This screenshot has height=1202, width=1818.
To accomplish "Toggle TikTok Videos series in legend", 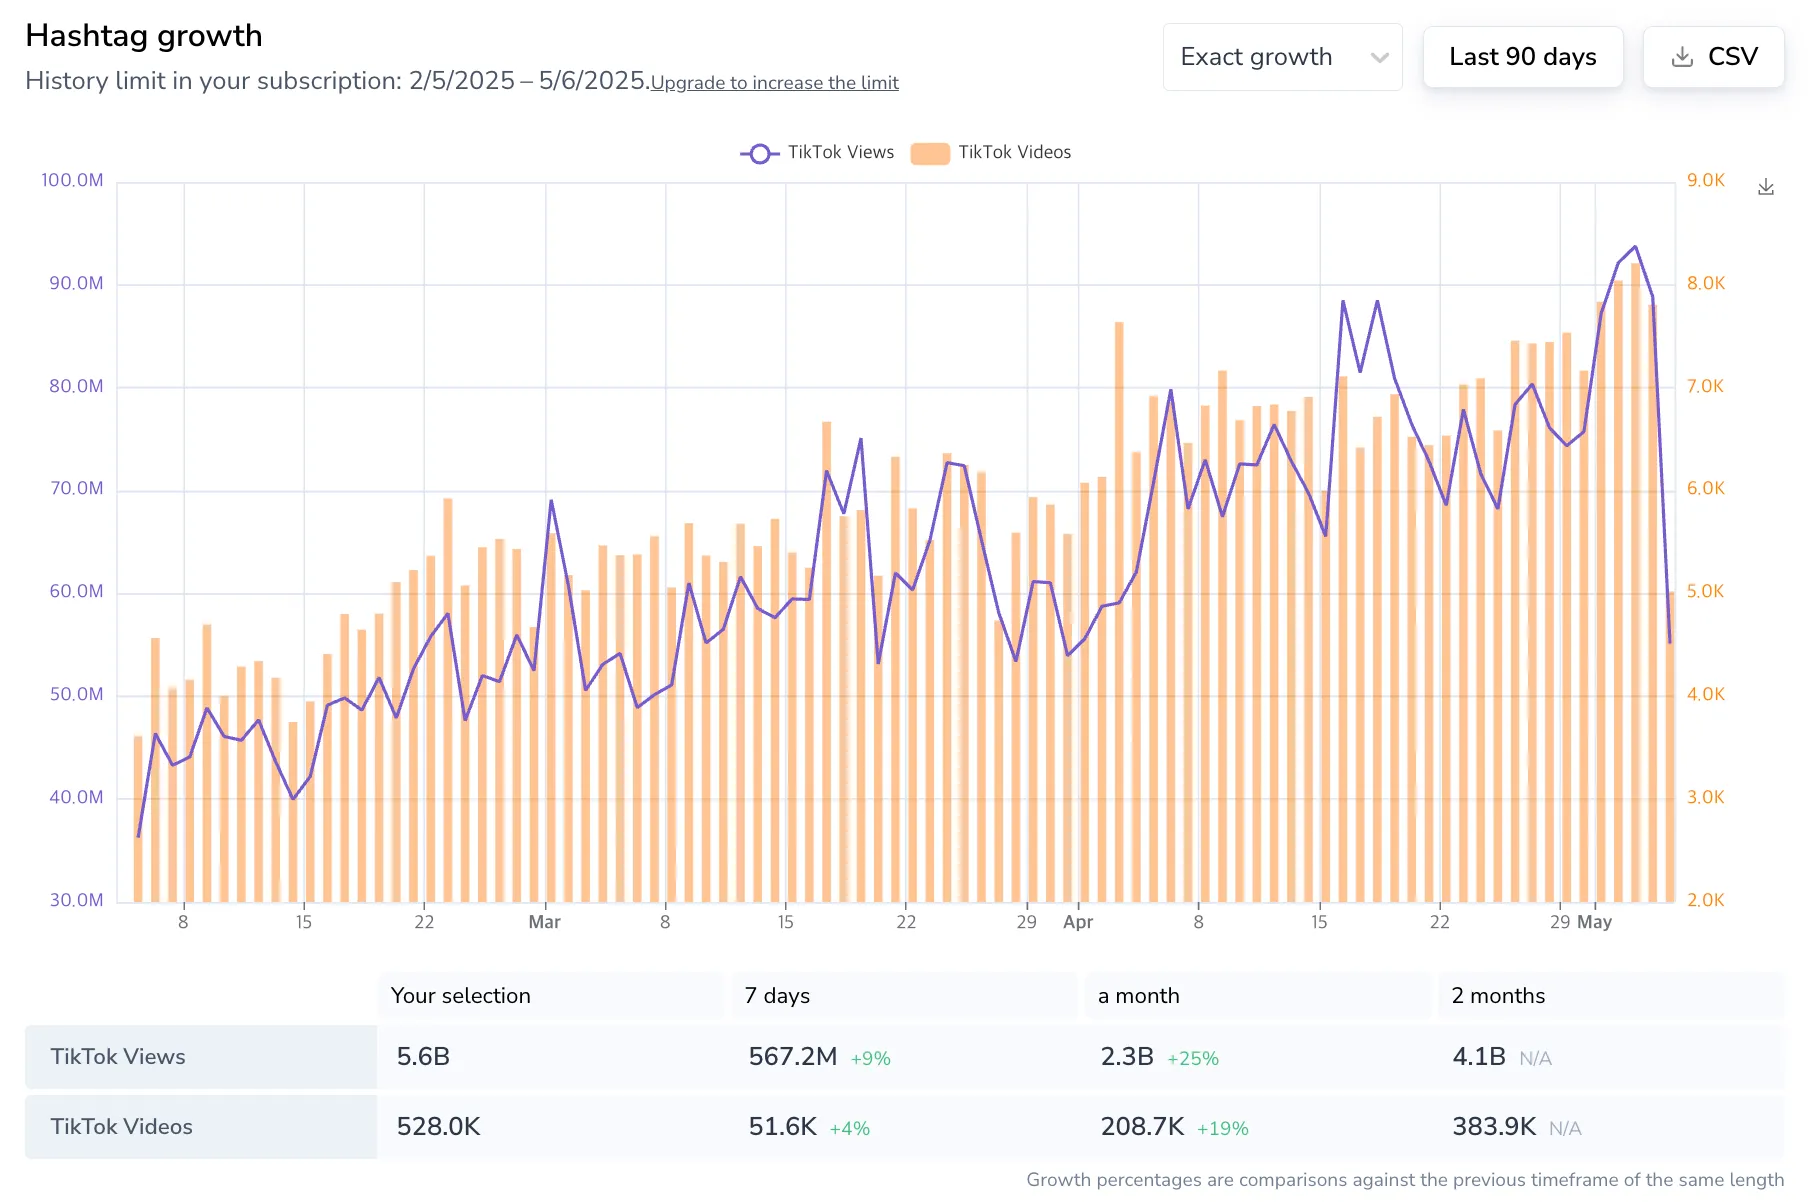I will [x=1014, y=152].
